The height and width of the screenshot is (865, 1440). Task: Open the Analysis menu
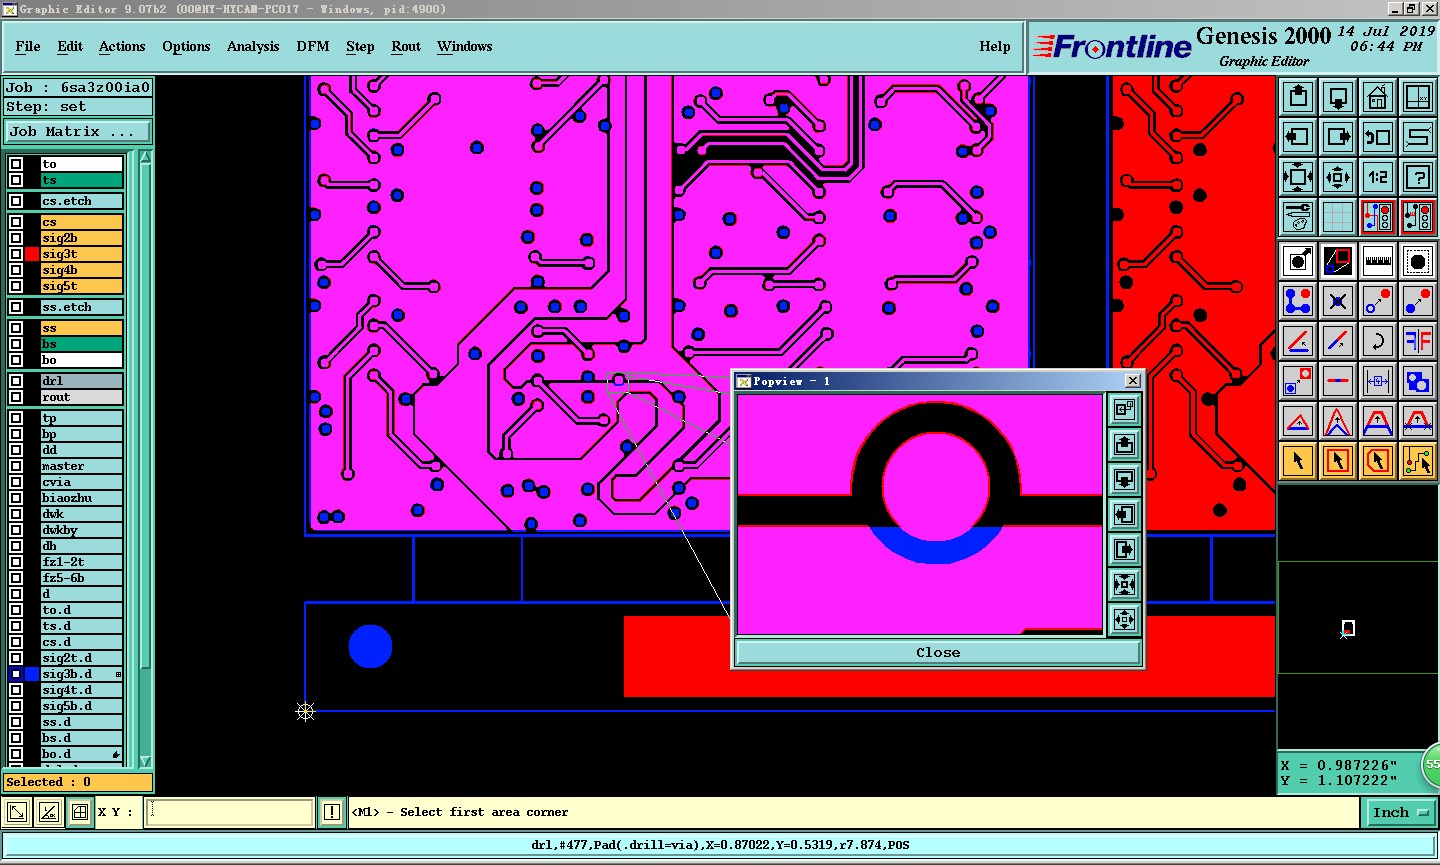253,46
